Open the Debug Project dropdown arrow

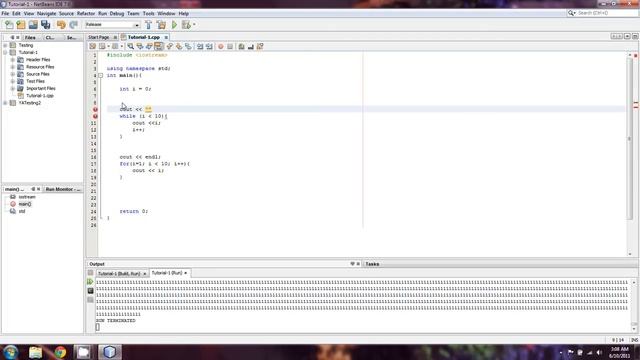(194, 24)
